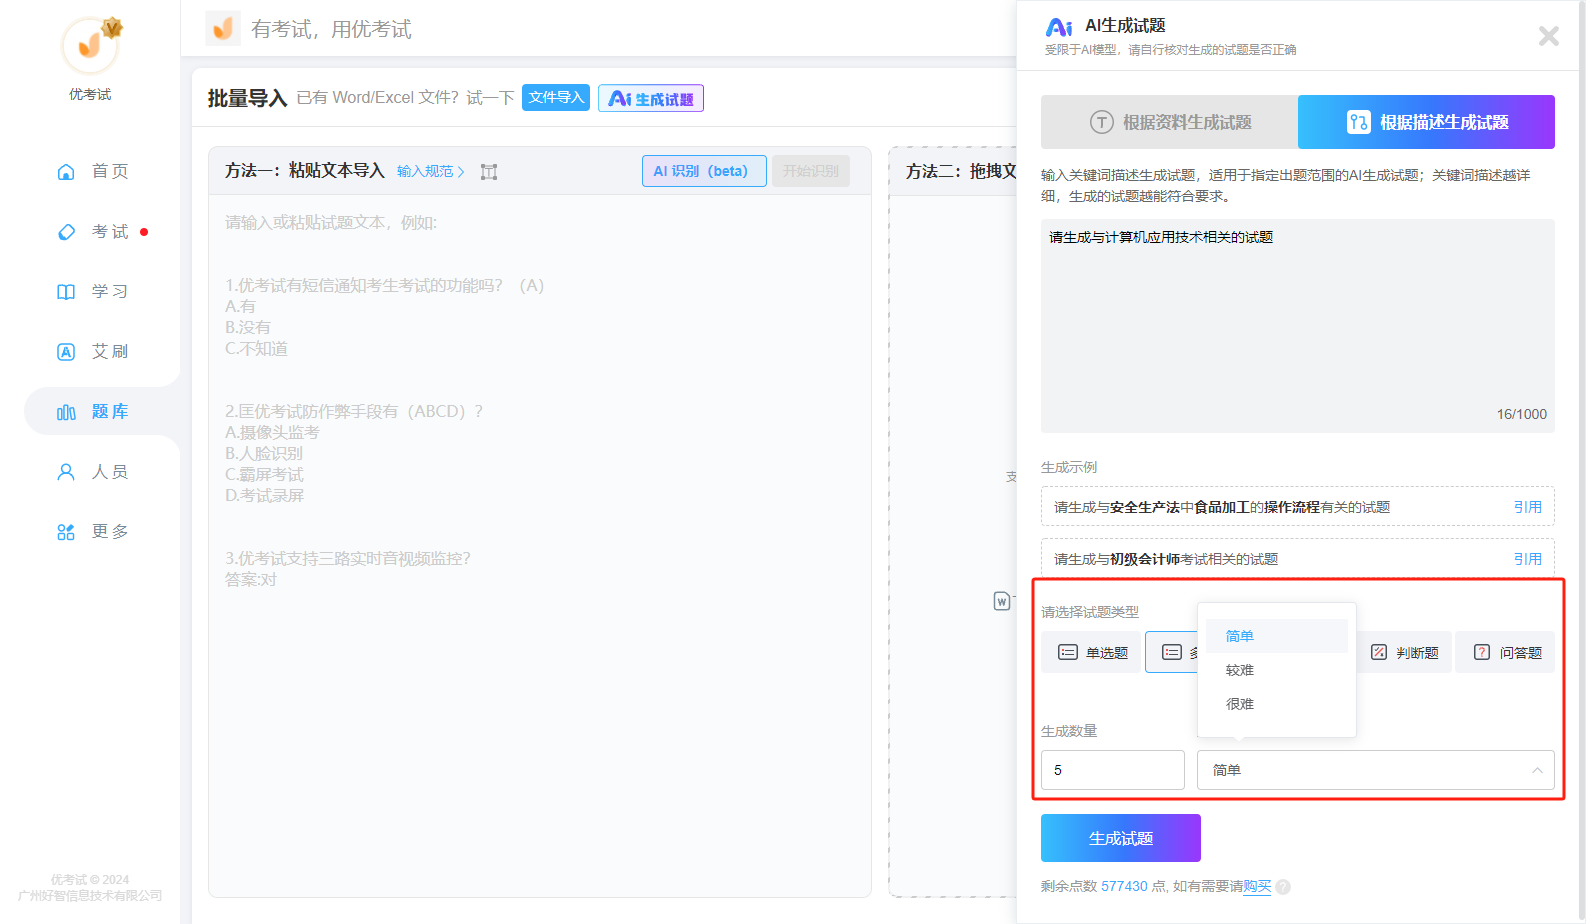Click the bar chart icon beside 题库
This screenshot has width=1586, height=924.
pos(66,411)
